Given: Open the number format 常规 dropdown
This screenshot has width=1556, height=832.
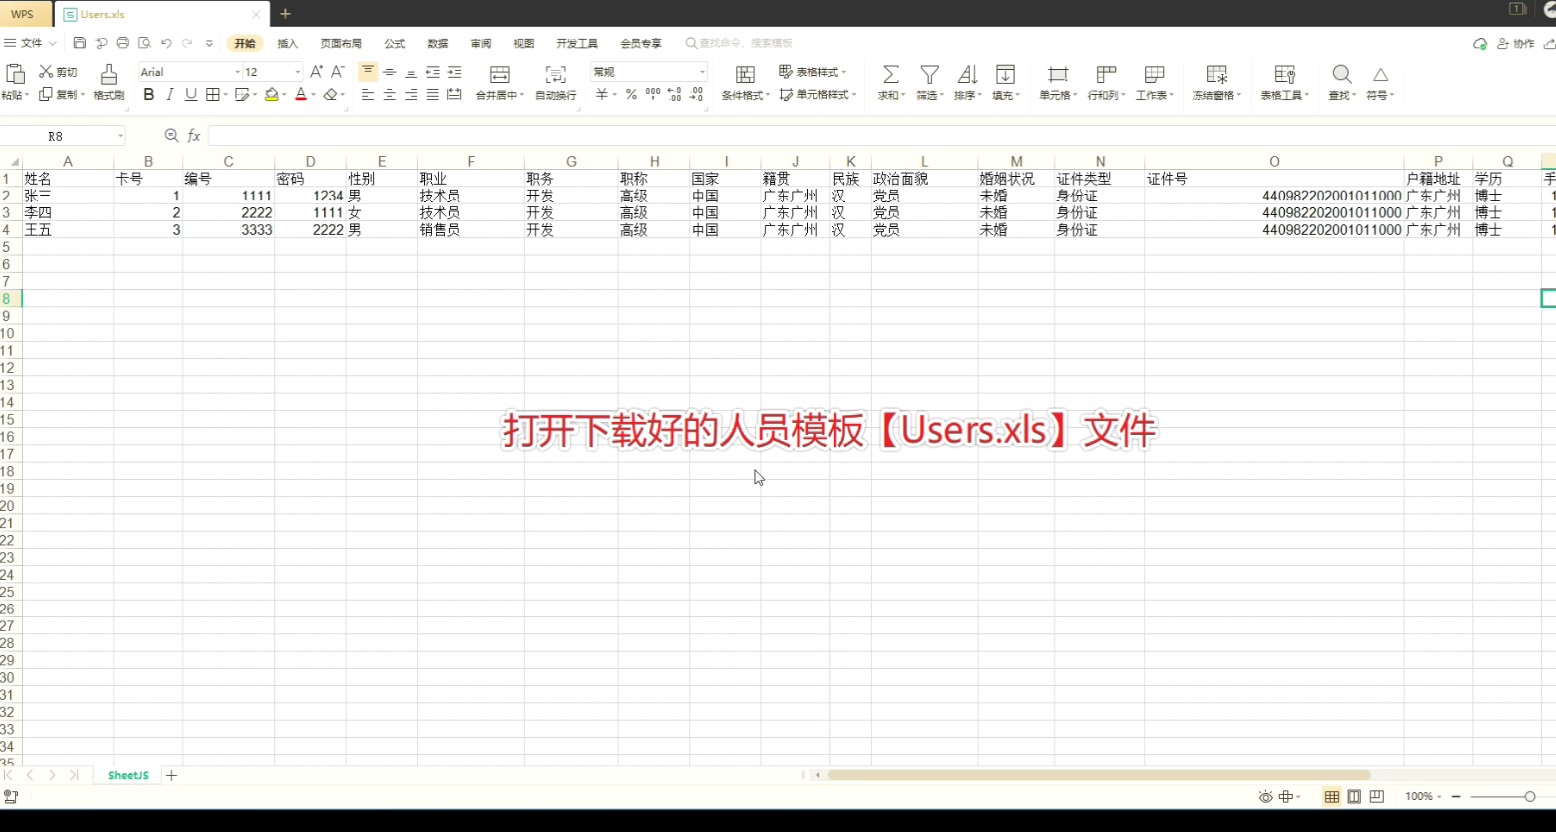Looking at the screenshot, I should click(702, 72).
